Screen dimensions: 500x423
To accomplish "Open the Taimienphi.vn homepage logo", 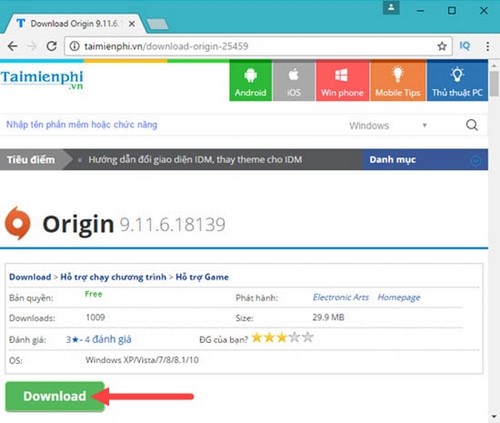I will 42,79.
